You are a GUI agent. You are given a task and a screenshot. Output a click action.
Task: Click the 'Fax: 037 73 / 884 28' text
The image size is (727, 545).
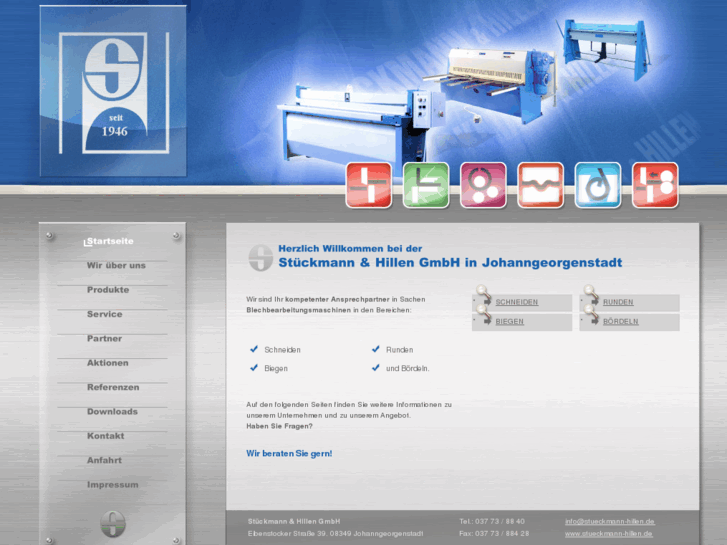tap(494, 534)
